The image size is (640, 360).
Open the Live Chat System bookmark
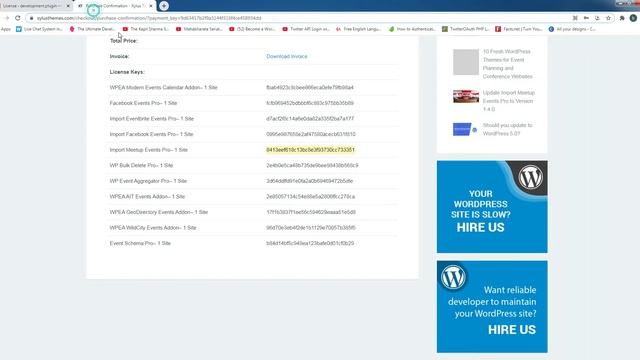pos(39,29)
